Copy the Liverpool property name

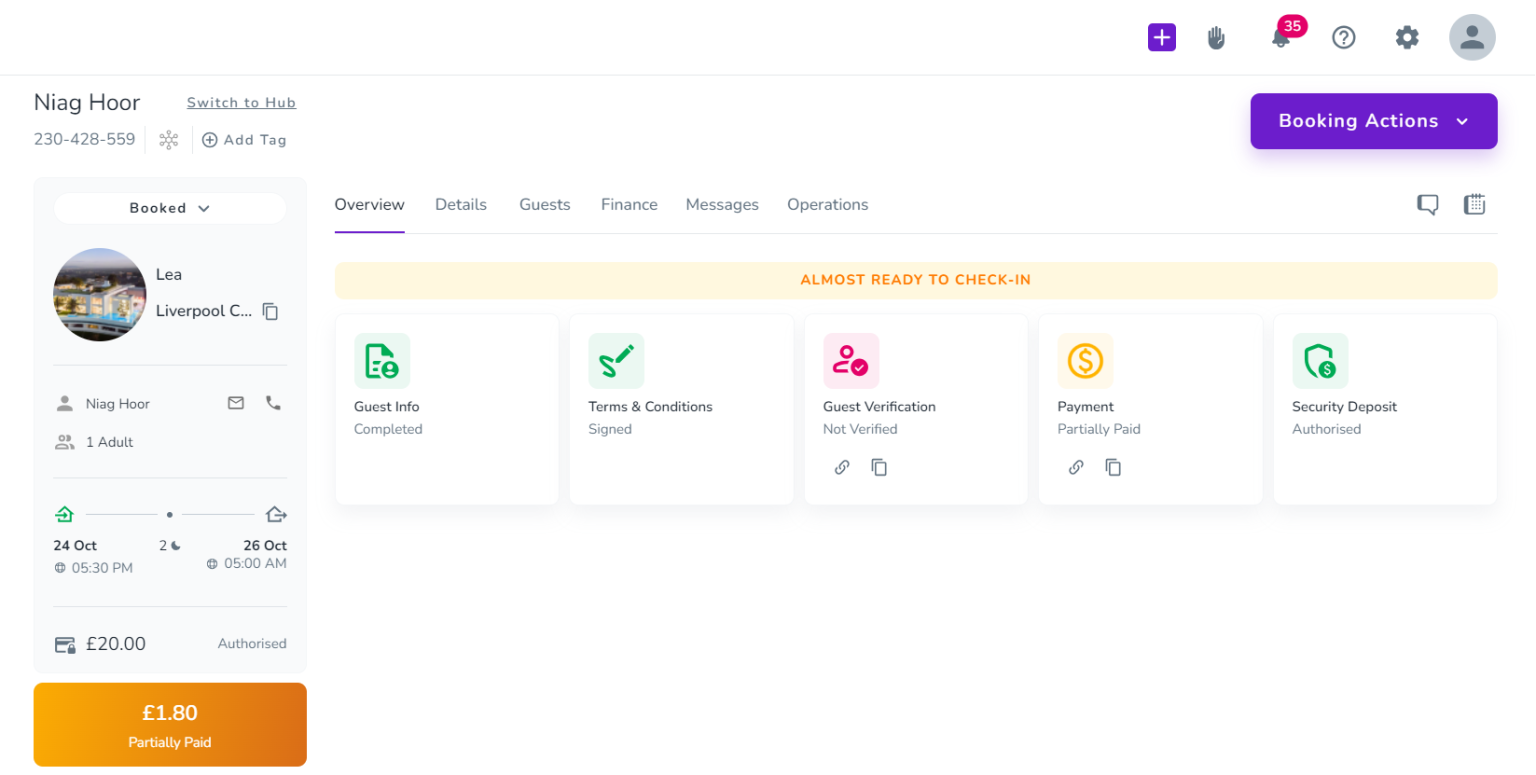[269, 311]
